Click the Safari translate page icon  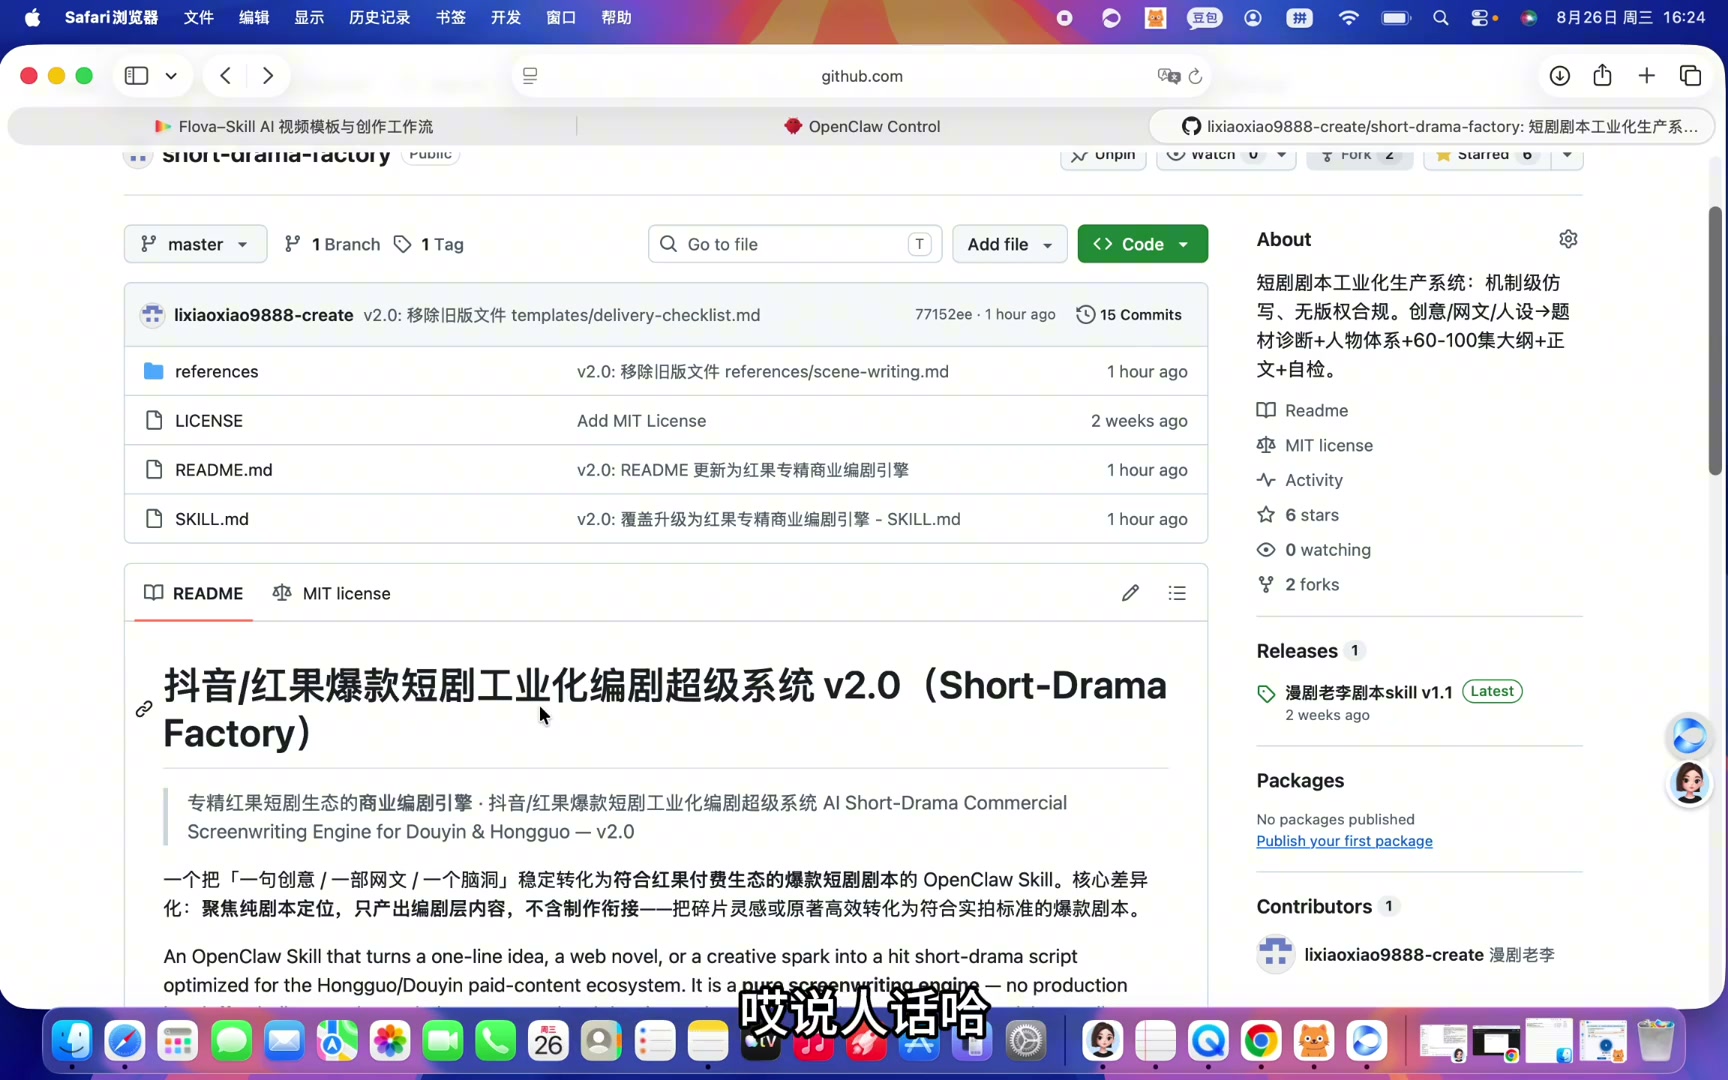pos(1168,76)
